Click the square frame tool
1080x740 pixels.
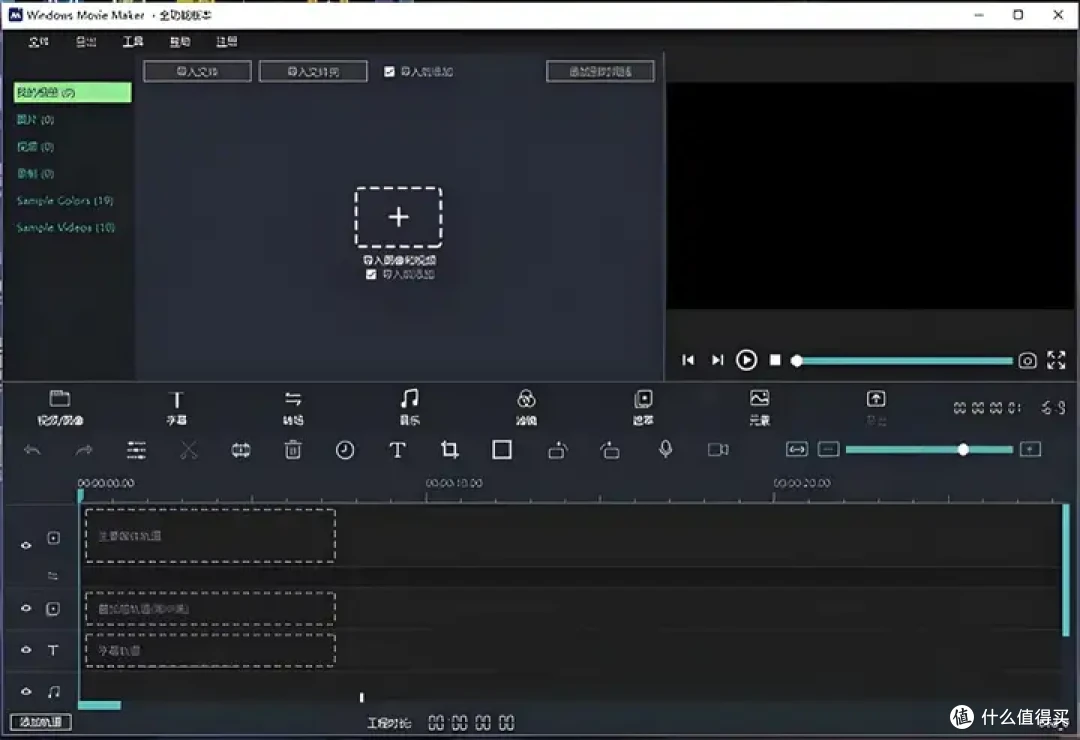pos(502,450)
